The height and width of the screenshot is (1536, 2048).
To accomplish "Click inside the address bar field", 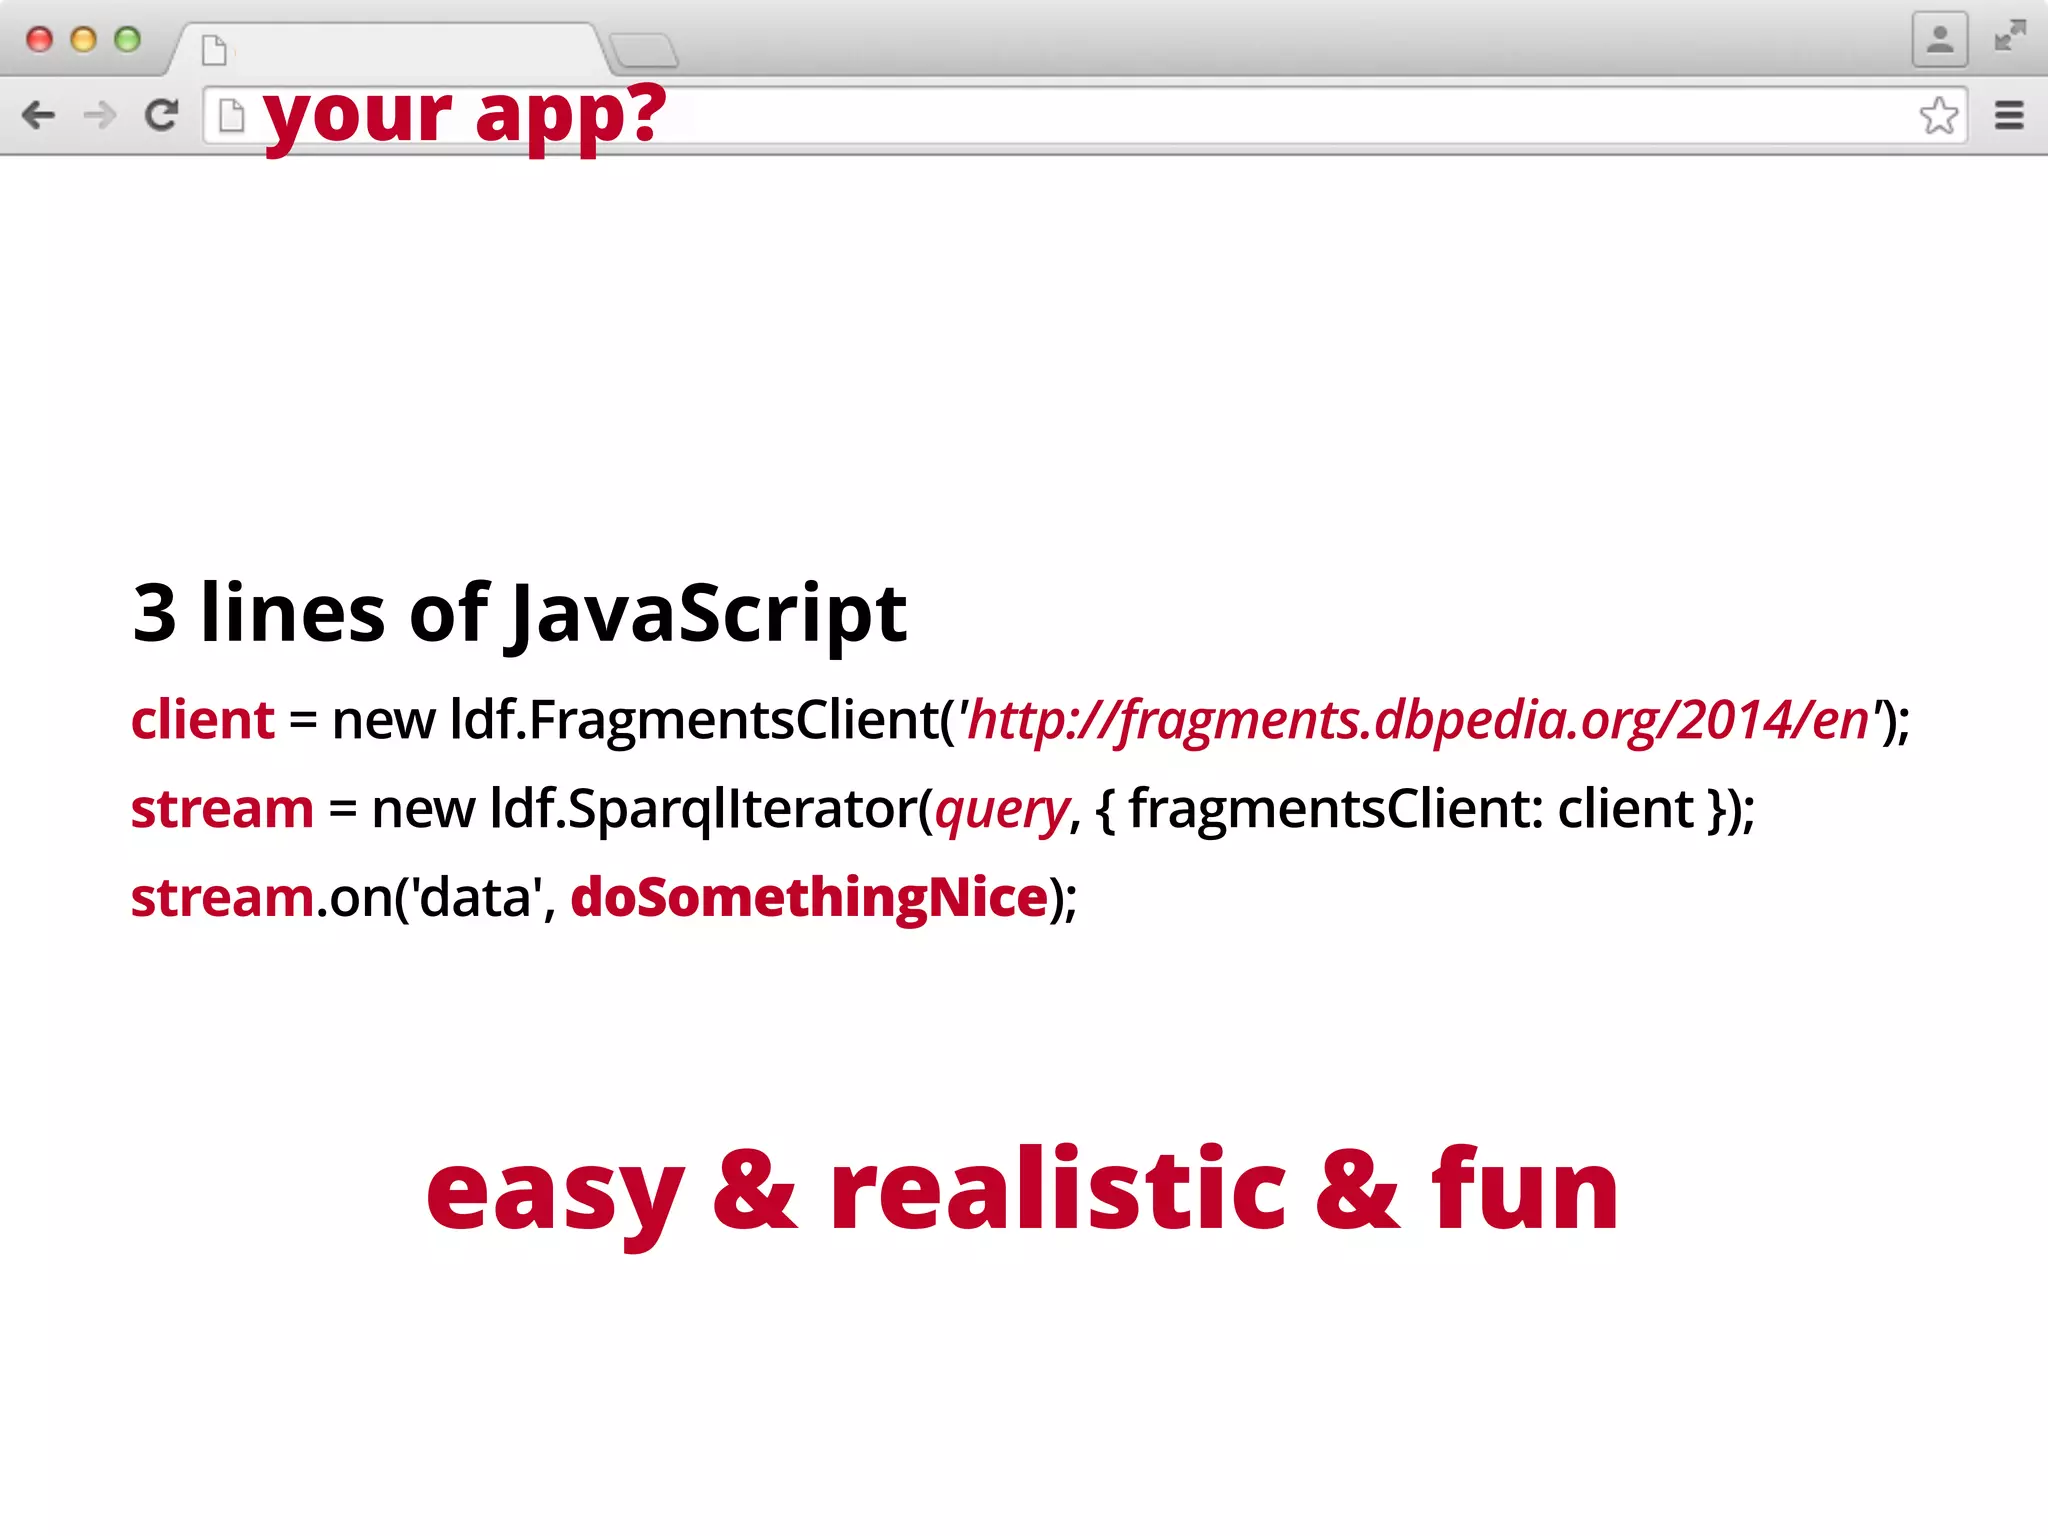I will (x=1085, y=115).
